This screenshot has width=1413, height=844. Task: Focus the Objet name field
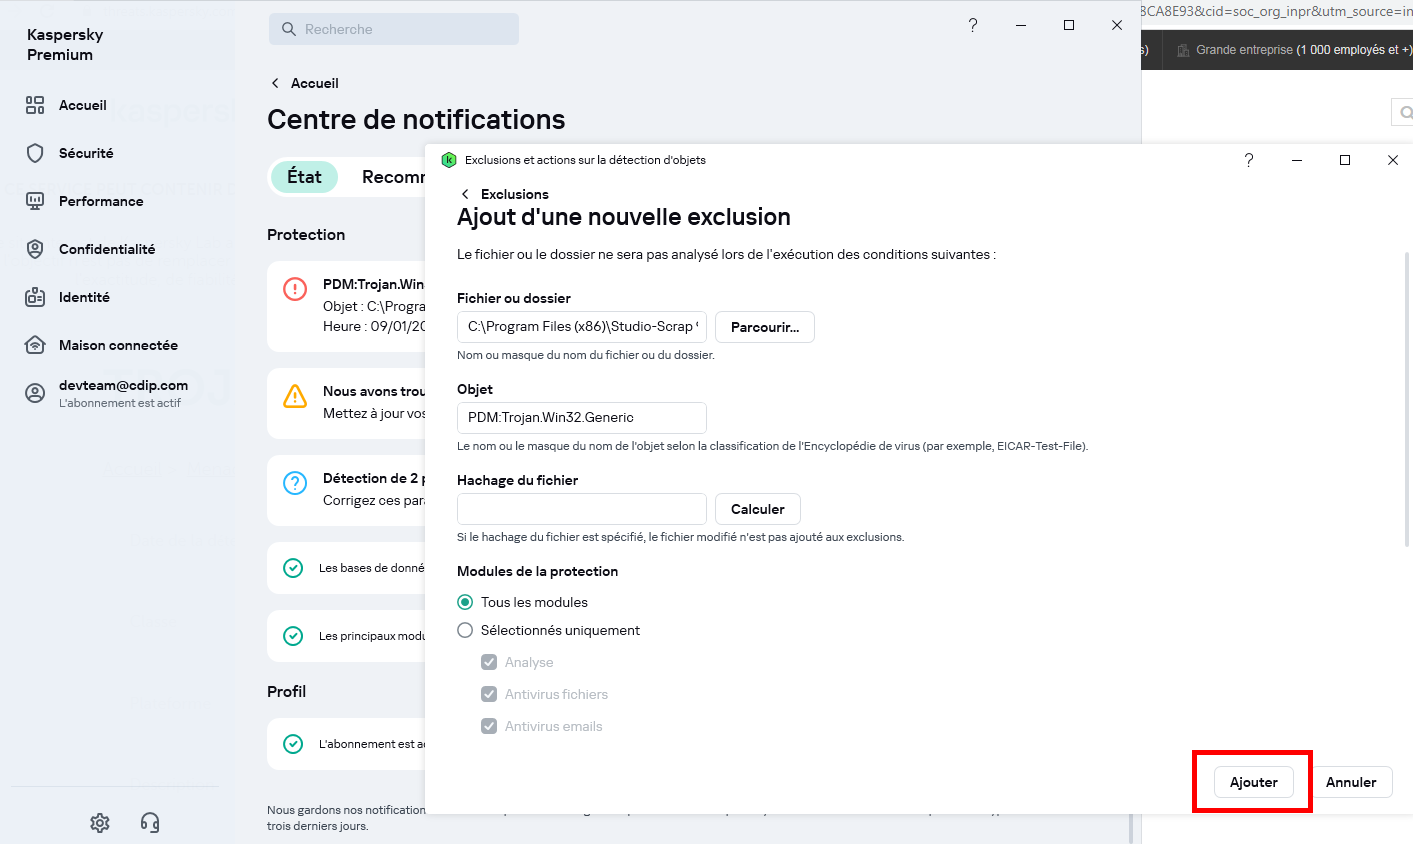[x=582, y=418]
